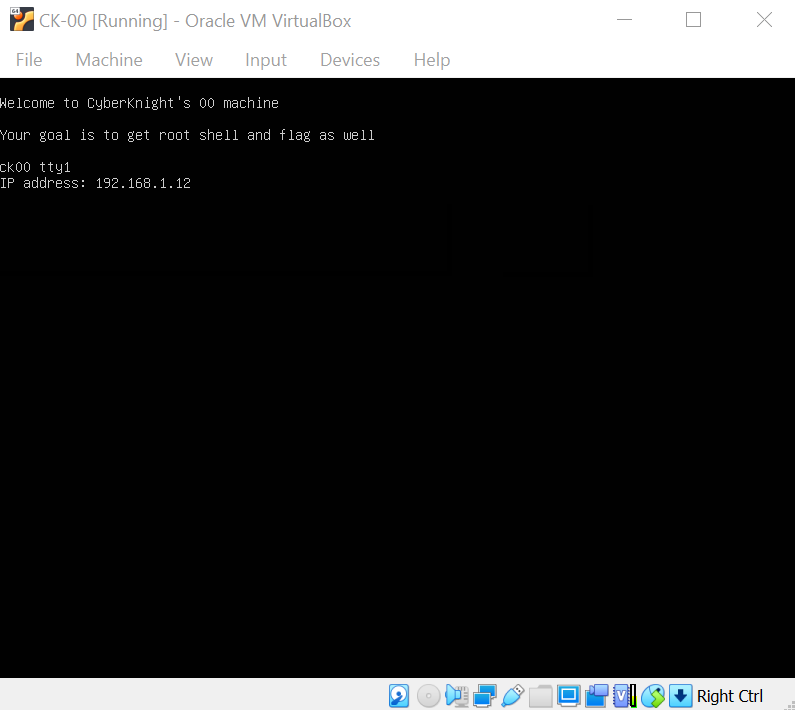Image resolution: width=795 pixels, height=710 pixels.
Task: Click the network adapters status icon
Action: tap(485, 696)
